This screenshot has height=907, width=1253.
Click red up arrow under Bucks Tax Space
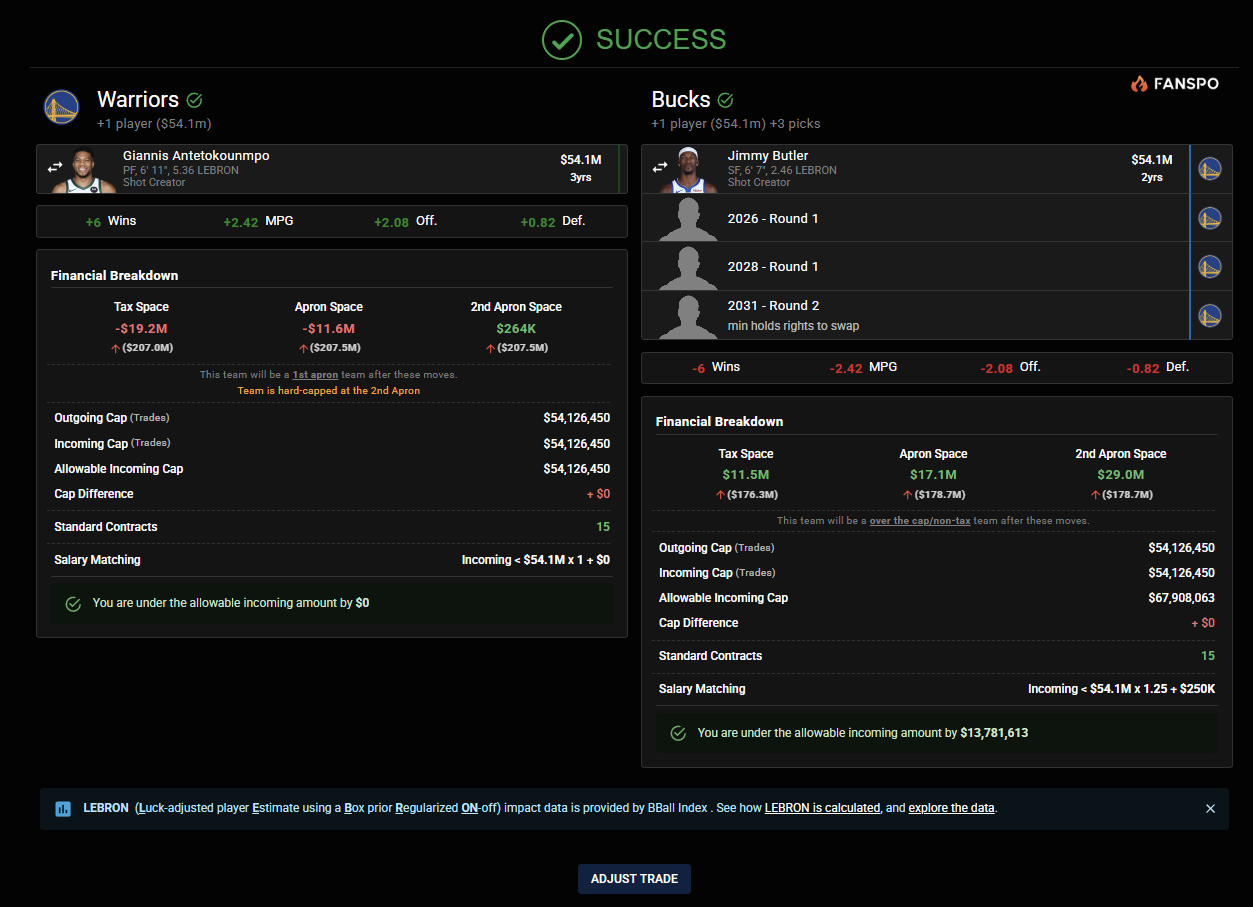[720, 495]
